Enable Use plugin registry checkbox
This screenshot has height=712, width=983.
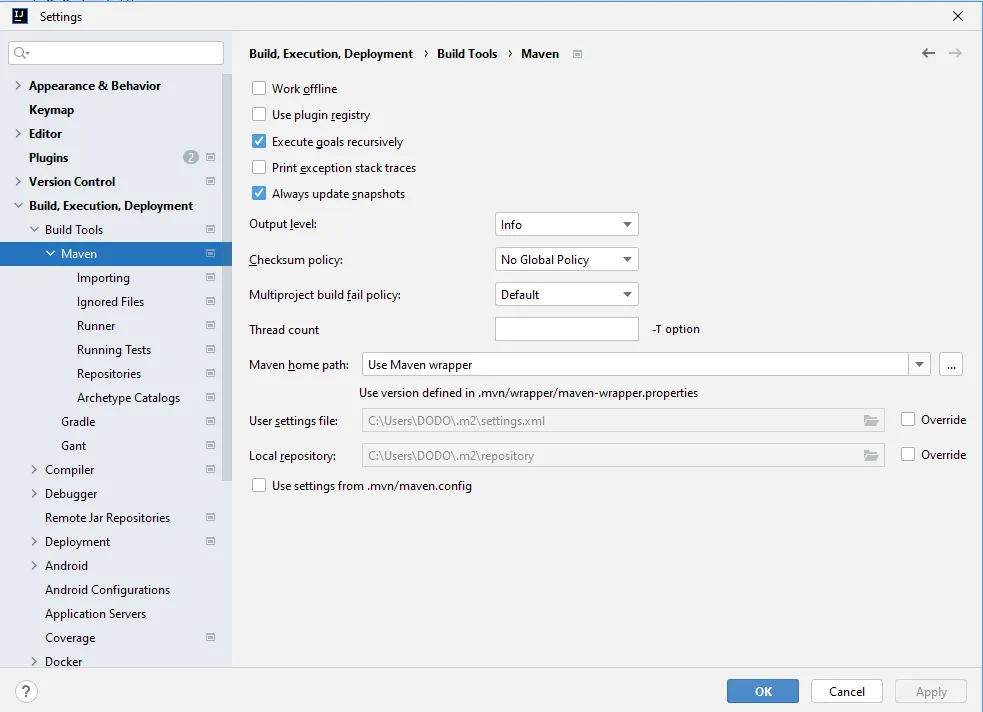coord(259,114)
